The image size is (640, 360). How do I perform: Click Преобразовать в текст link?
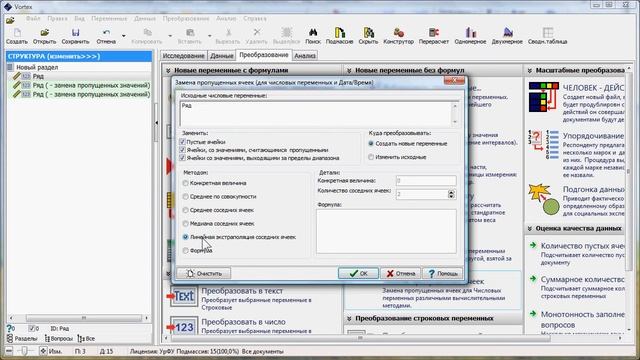[242, 291]
